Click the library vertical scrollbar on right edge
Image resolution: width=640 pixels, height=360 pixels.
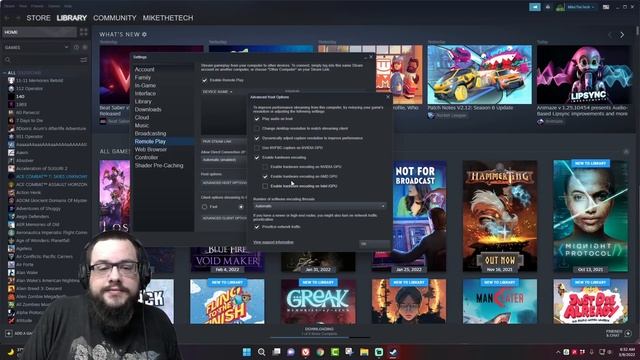point(638,31)
